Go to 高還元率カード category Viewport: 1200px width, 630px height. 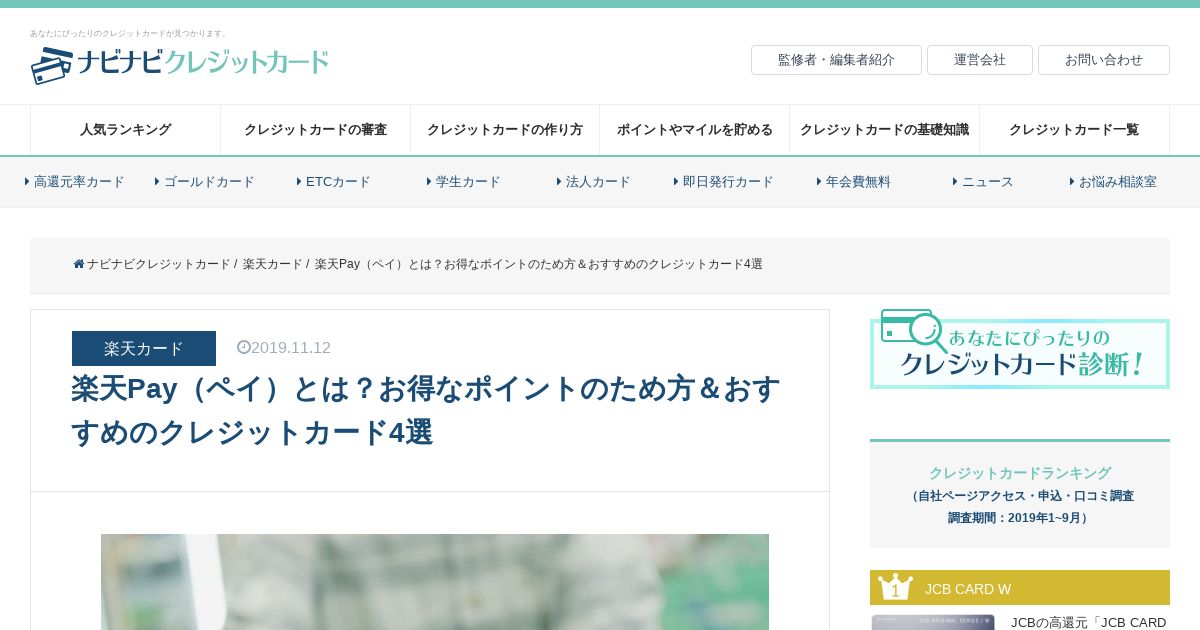point(75,182)
